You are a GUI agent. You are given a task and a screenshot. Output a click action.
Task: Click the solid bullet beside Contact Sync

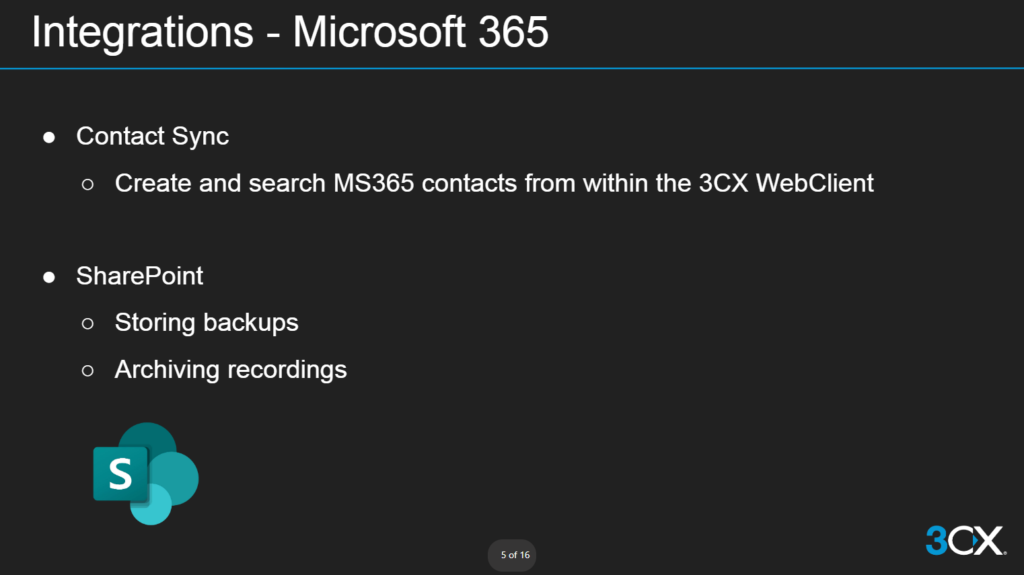pyautogui.click(x=49, y=137)
